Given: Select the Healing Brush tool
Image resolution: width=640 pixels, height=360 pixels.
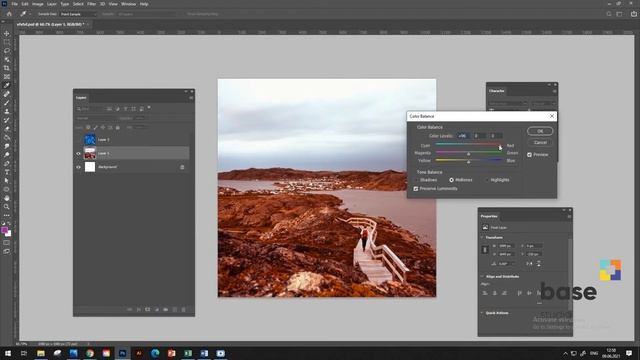Looking at the screenshot, I should (7, 94).
